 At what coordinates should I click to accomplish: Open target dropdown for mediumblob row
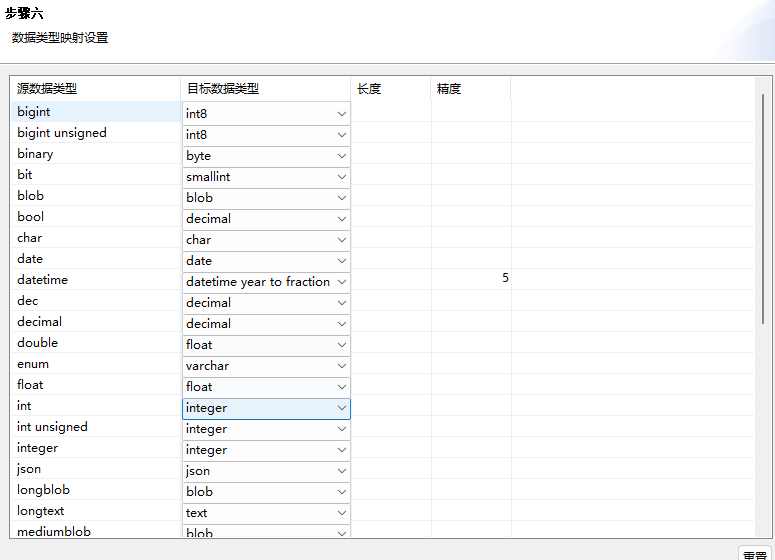[266, 531]
